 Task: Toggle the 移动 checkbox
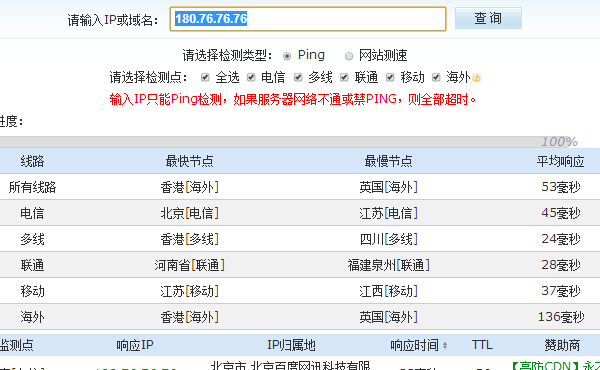point(390,78)
